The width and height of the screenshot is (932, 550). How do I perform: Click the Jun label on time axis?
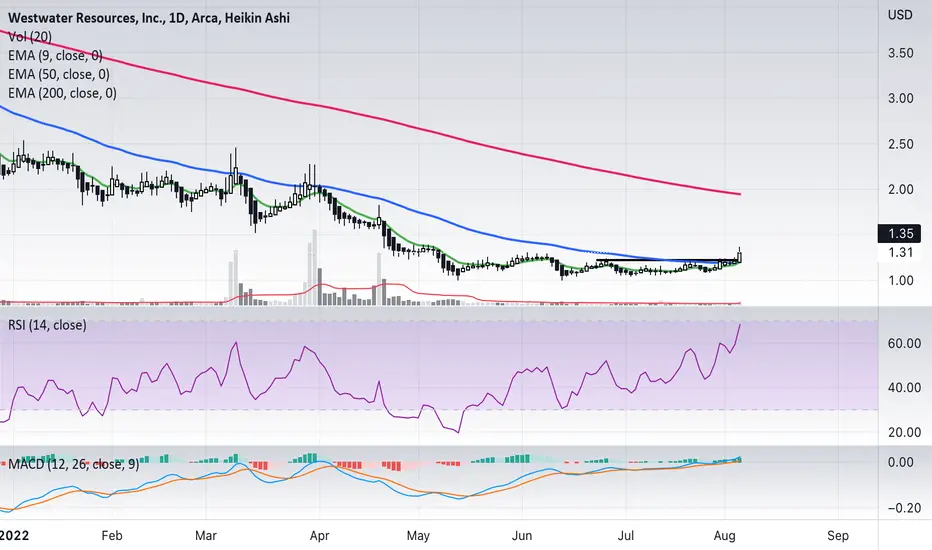(x=521, y=536)
